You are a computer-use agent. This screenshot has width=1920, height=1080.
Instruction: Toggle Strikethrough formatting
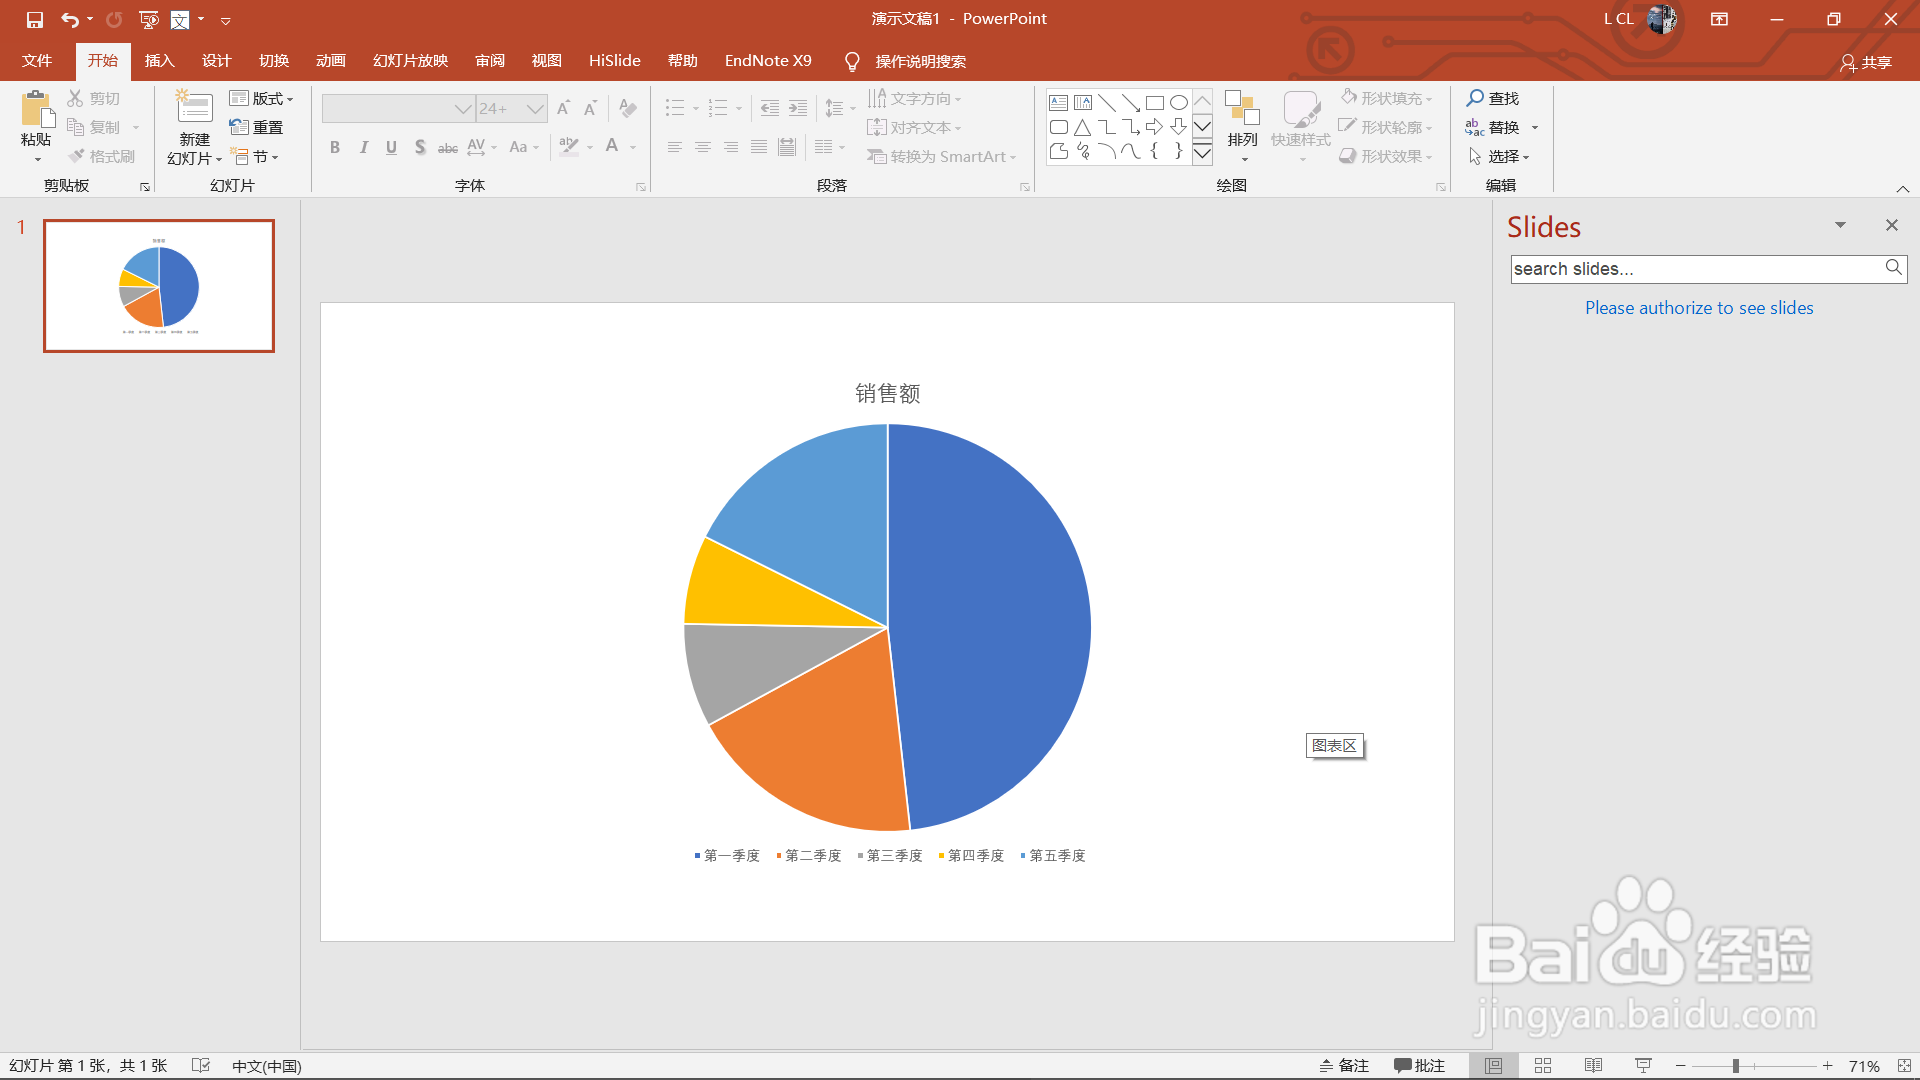(x=448, y=147)
